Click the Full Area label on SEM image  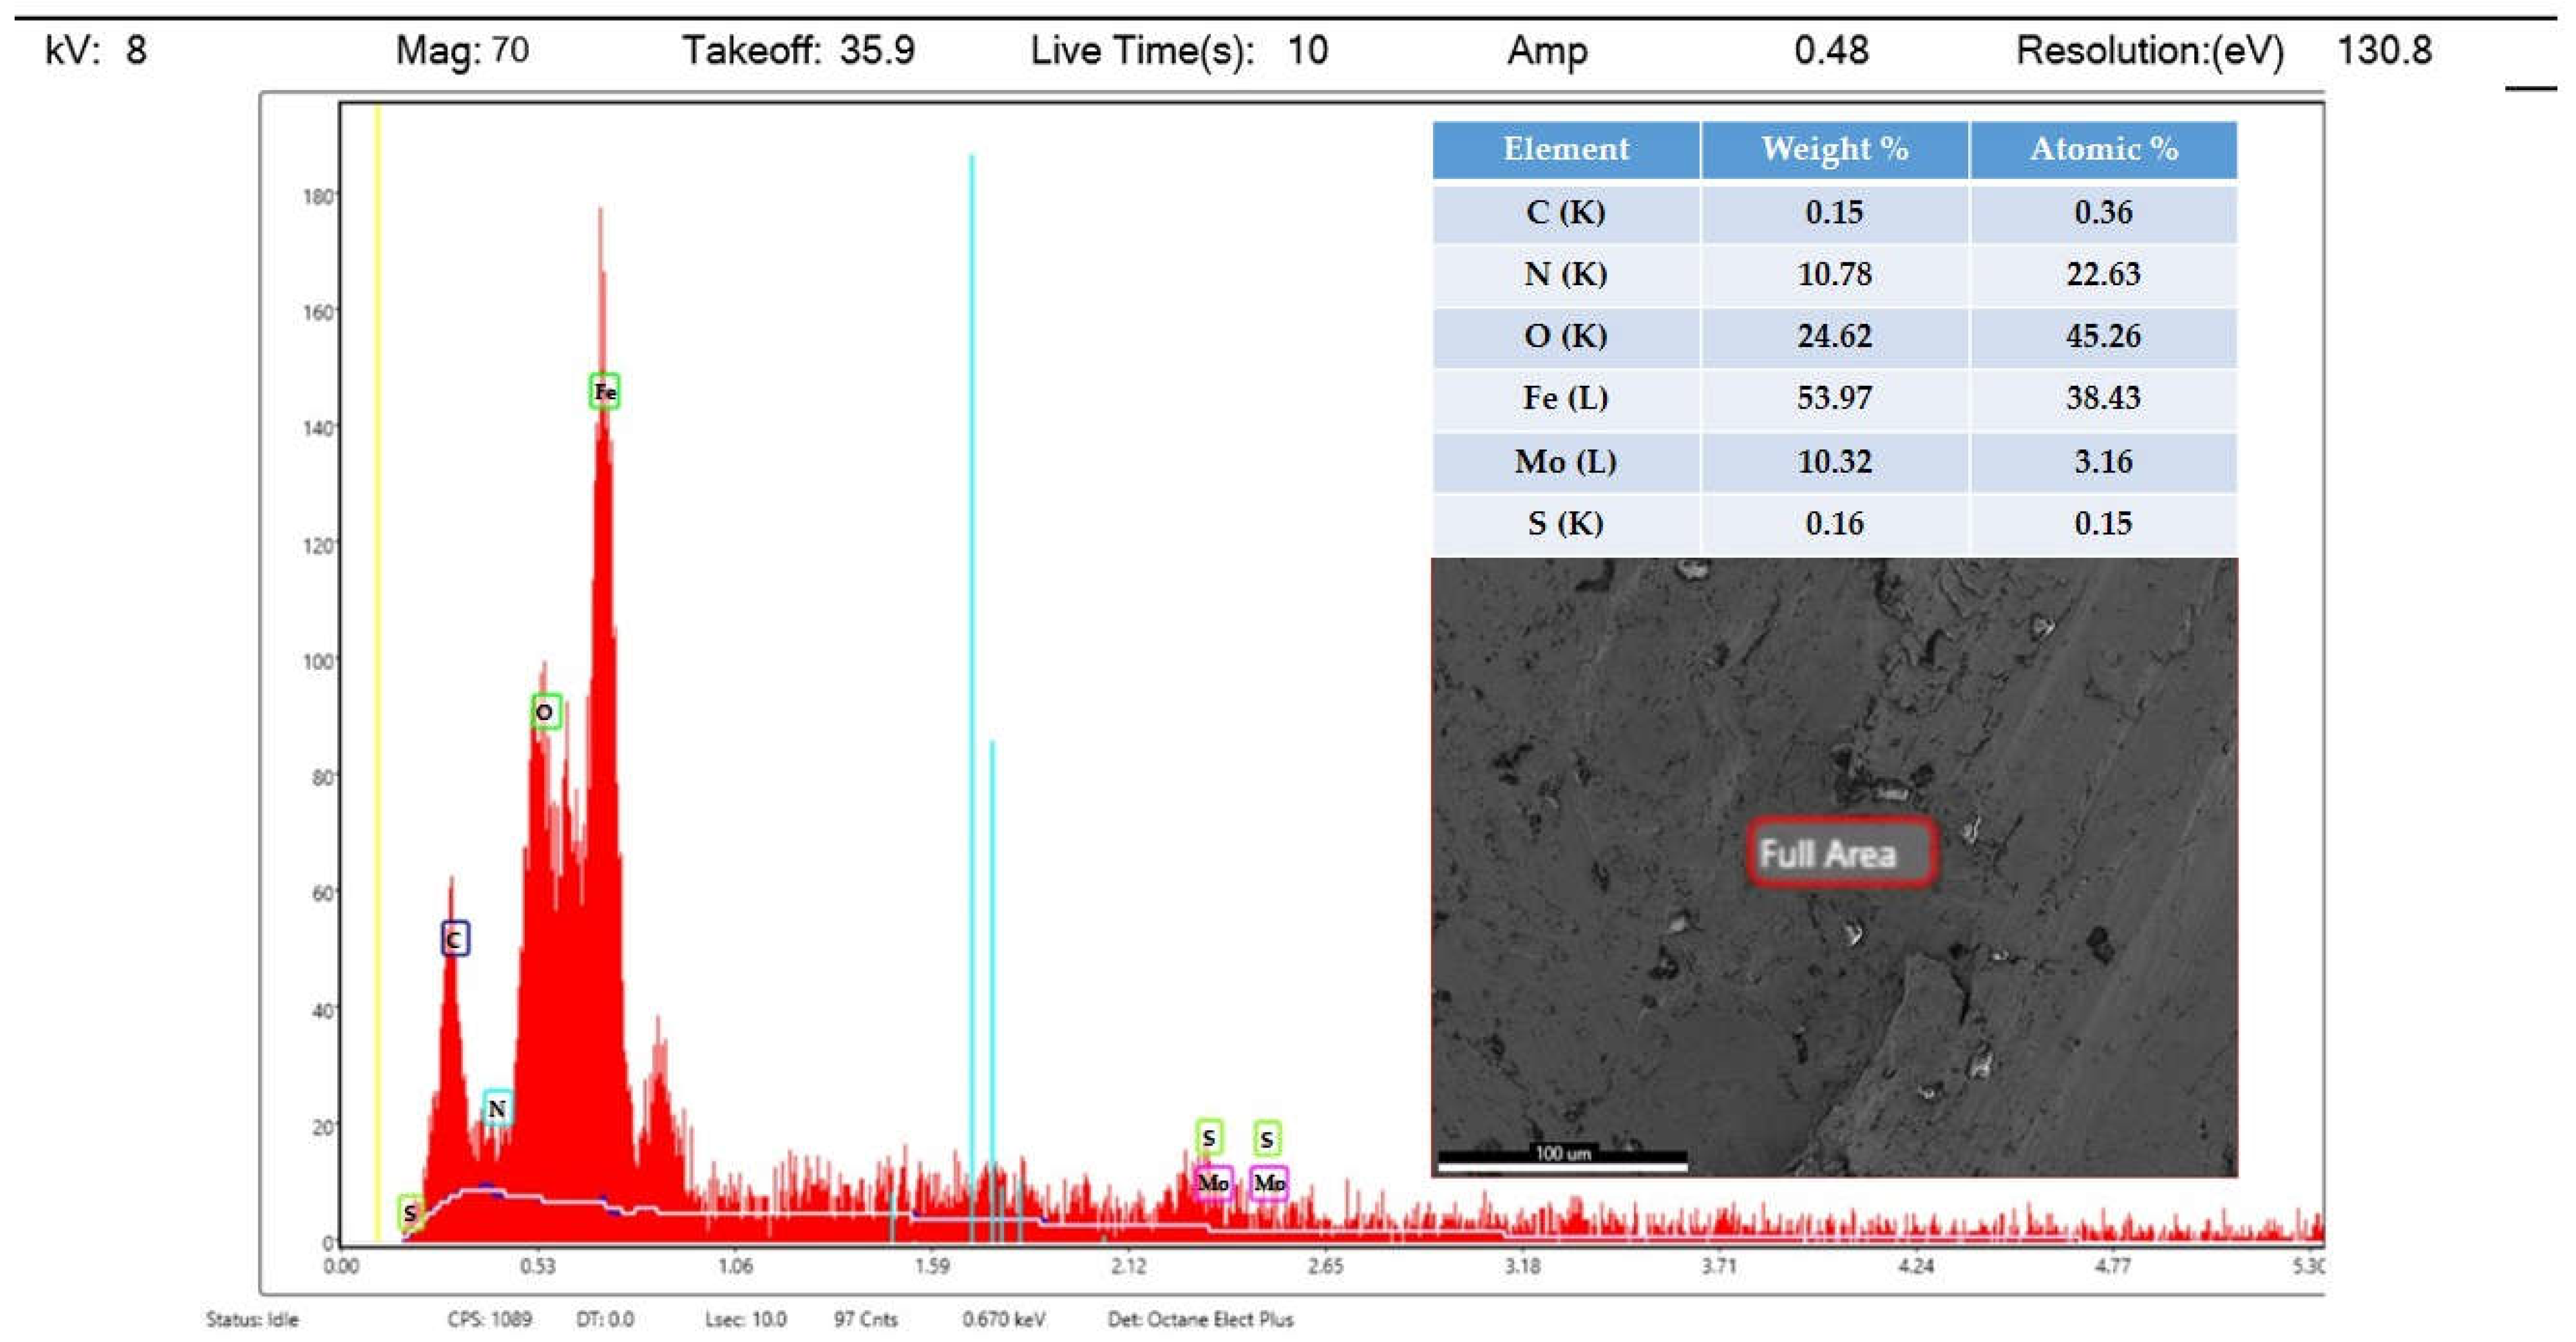pos(1841,853)
